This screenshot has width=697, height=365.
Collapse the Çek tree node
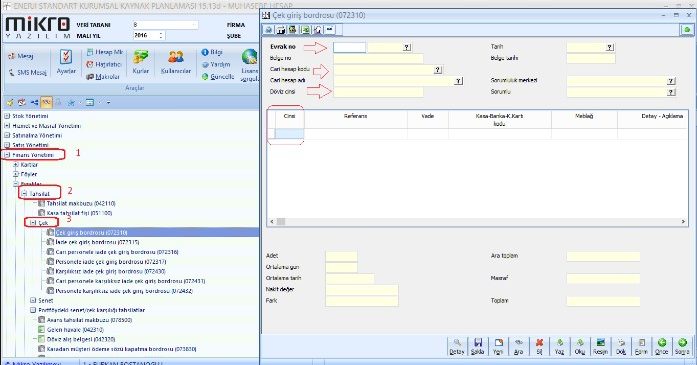click(x=33, y=223)
